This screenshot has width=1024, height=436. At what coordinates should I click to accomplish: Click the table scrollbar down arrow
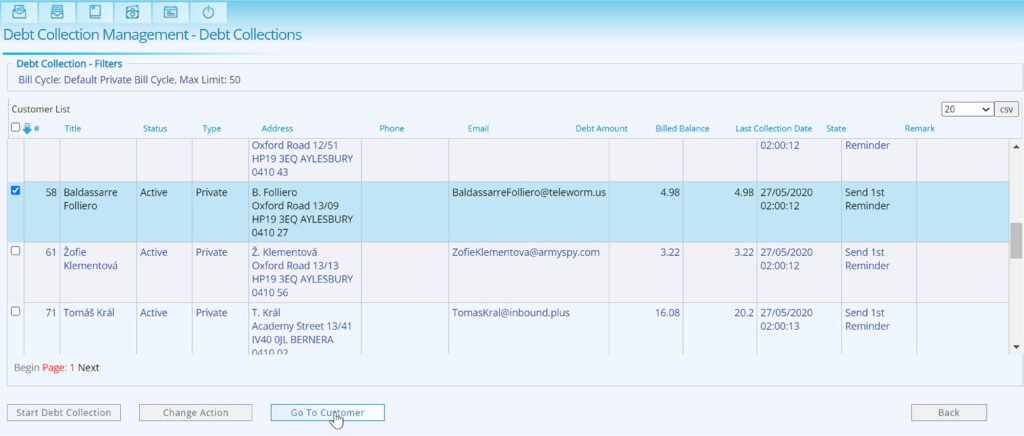click(x=1016, y=346)
